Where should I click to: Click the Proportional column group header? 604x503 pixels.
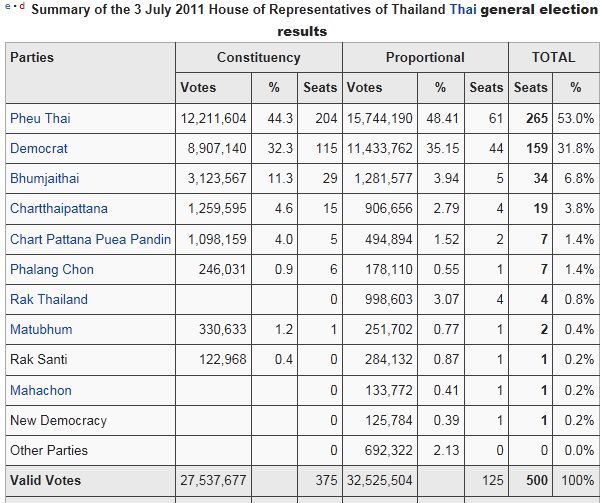point(425,57)
